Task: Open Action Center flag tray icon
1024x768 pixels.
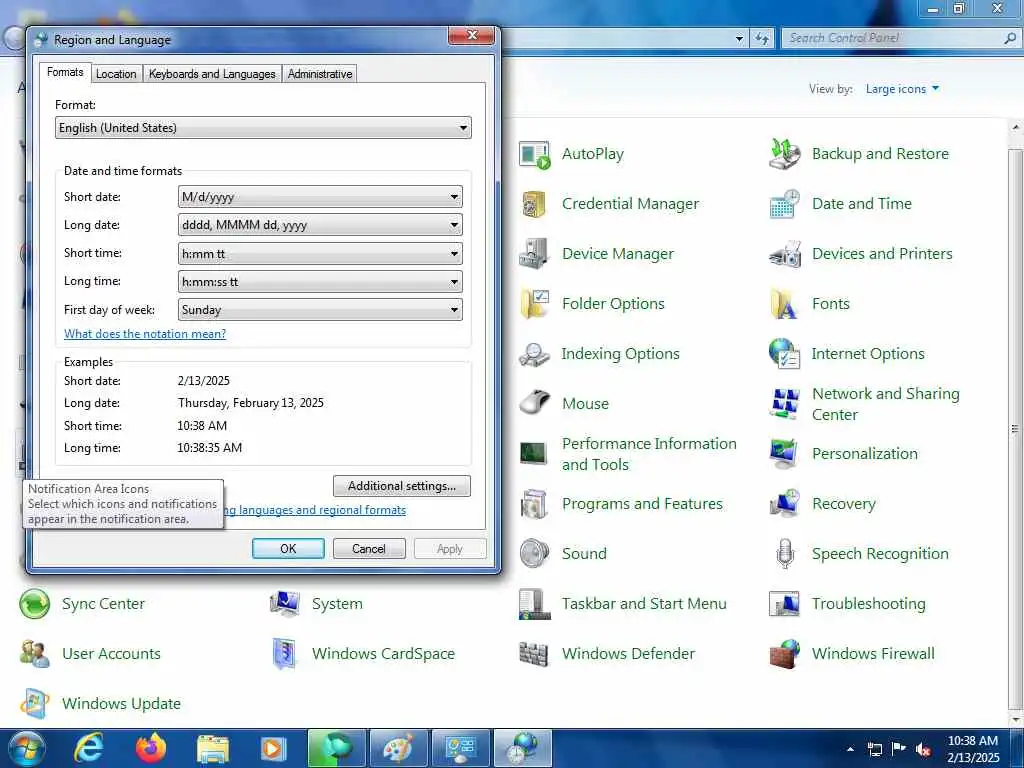Action: [x=899, y=748]
